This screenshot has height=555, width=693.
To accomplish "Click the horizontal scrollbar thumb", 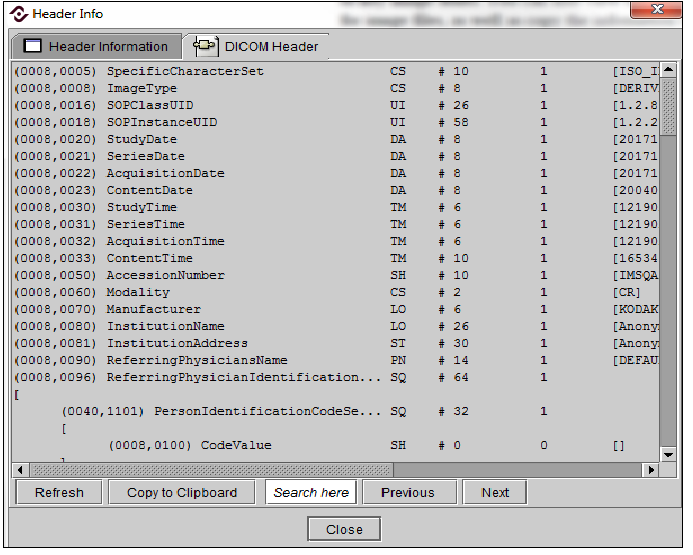I will coord(211,470).
